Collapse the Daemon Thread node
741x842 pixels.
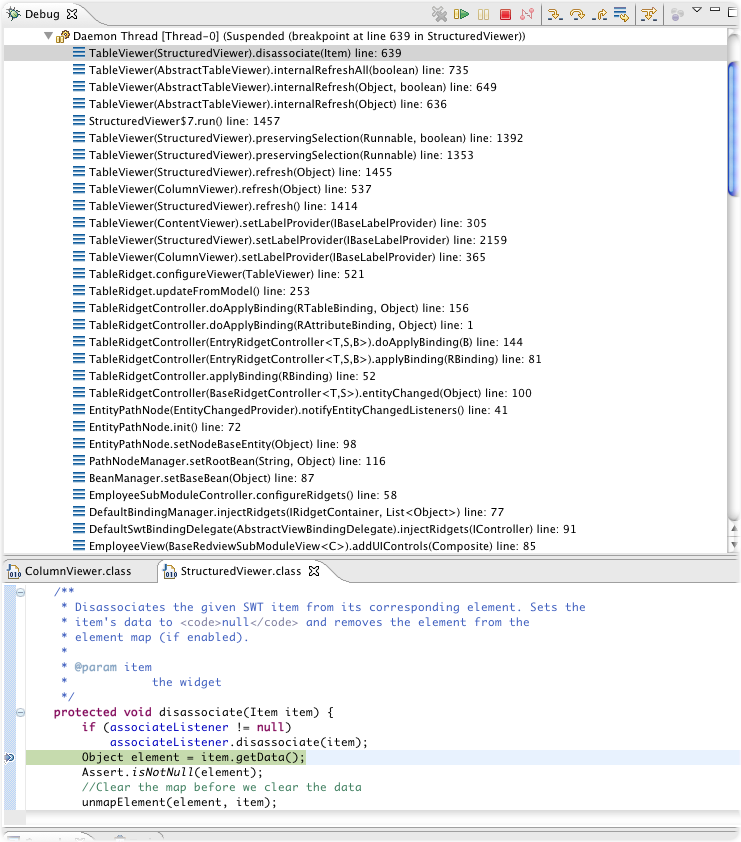[48, 36]
